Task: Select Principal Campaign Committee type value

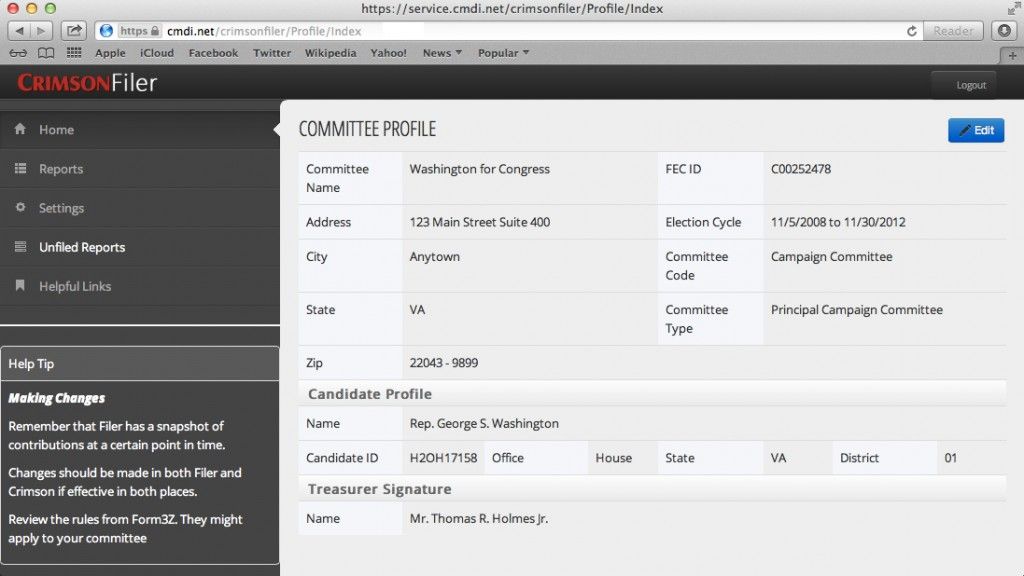Action: [856, 310]
